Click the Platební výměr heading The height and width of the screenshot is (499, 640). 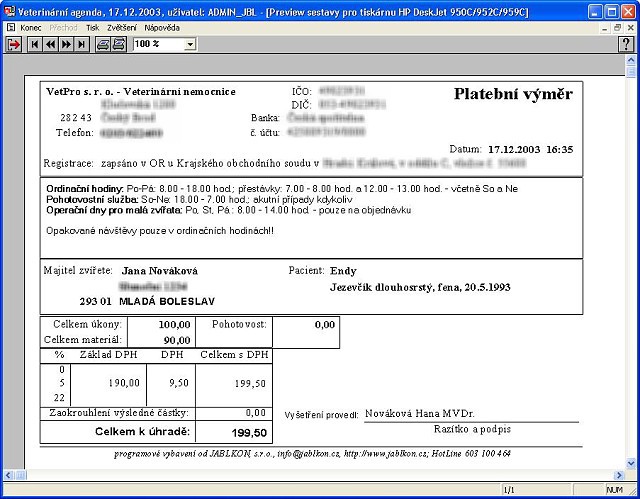(x=513, y=94)
